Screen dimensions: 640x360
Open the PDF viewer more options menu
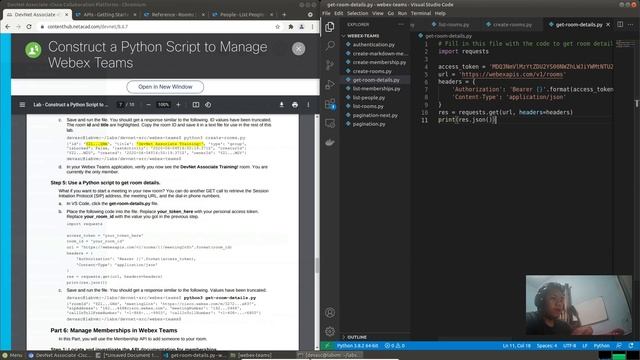[x=308, y=105]
